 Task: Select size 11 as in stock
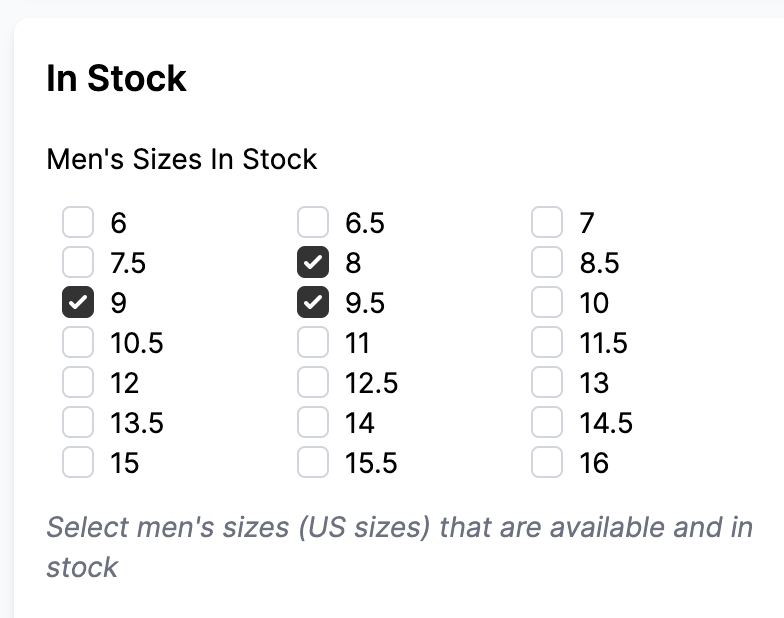click(313, 343)
